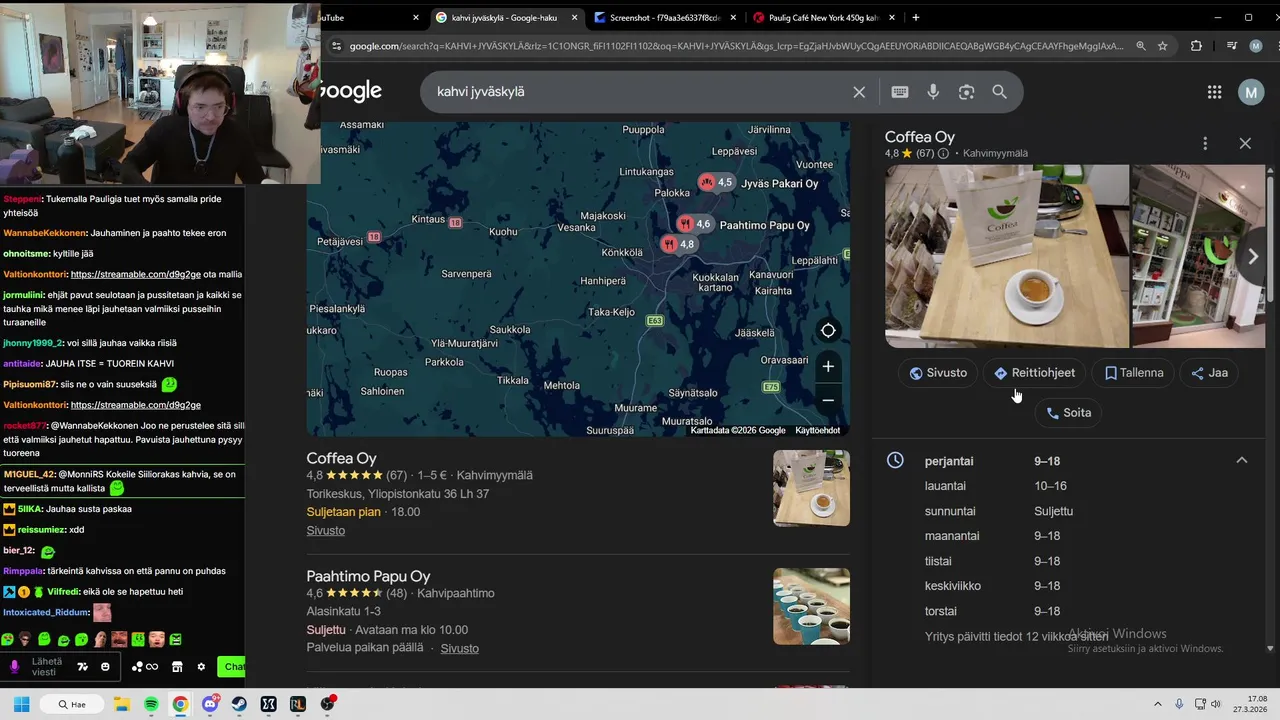The width and height of the screenshot is (1280, 720).
Task: Open the Coffea Oy result title
Action: point(342,459)
